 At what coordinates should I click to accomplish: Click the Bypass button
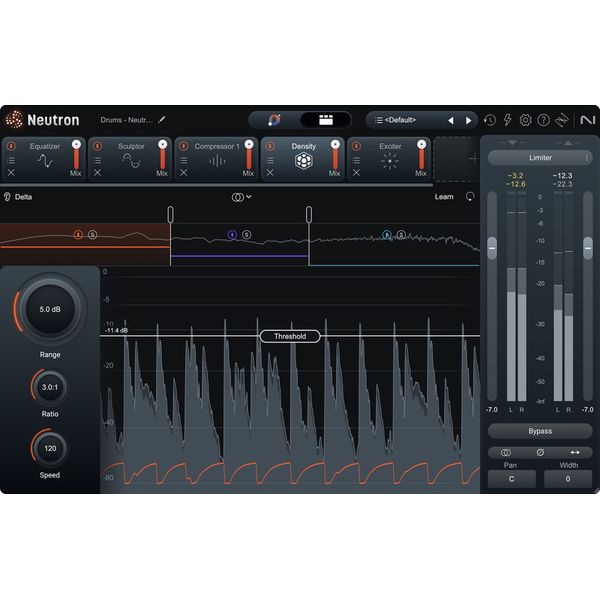tap(540, 431)
